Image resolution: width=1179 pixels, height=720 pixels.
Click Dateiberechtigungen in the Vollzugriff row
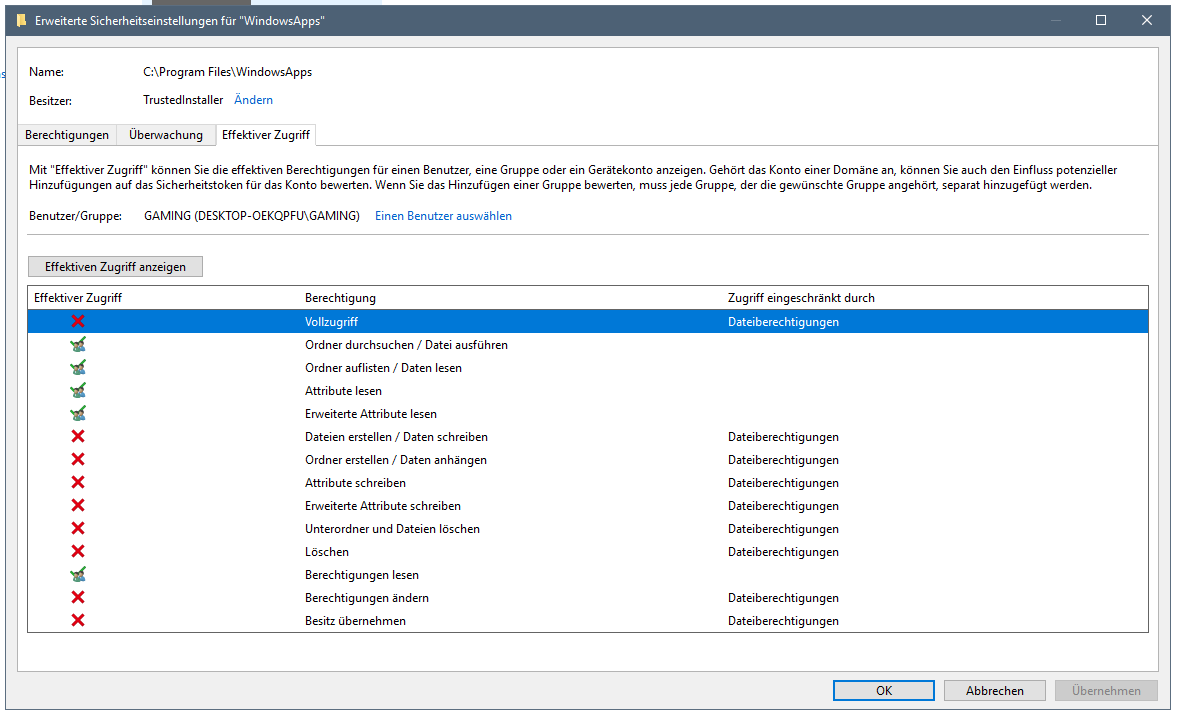tap(783, 322)
